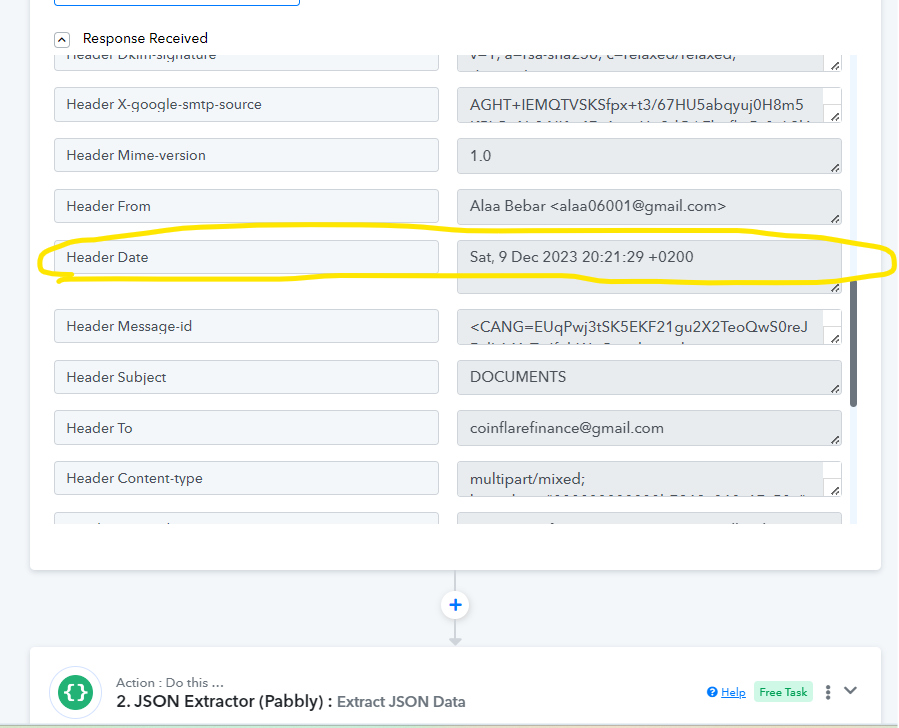Select the Header Mime-version label field
Screen dimensions: 899x728
pos(247,155)
